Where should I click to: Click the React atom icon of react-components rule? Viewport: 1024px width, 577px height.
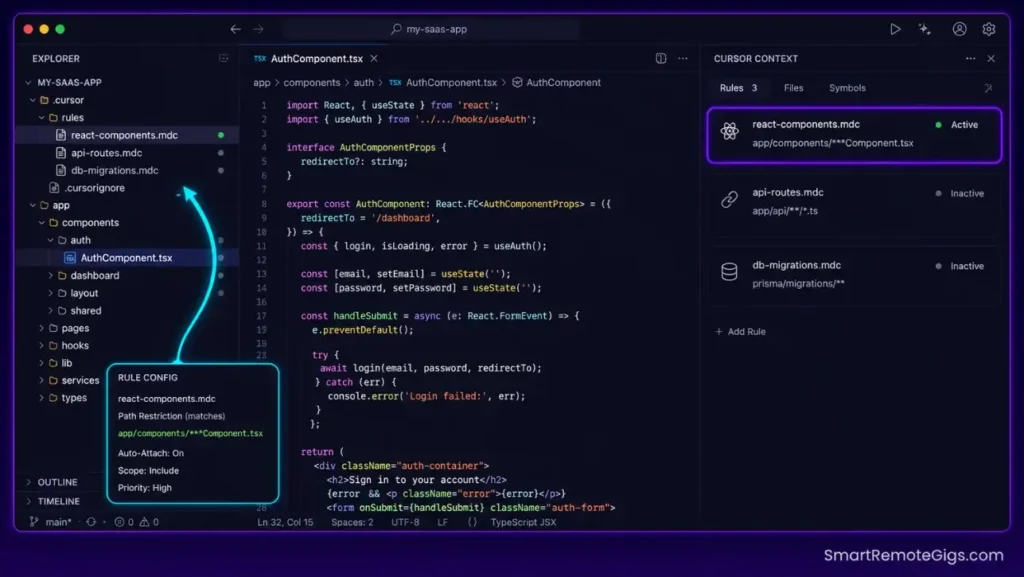coord(729,131)
